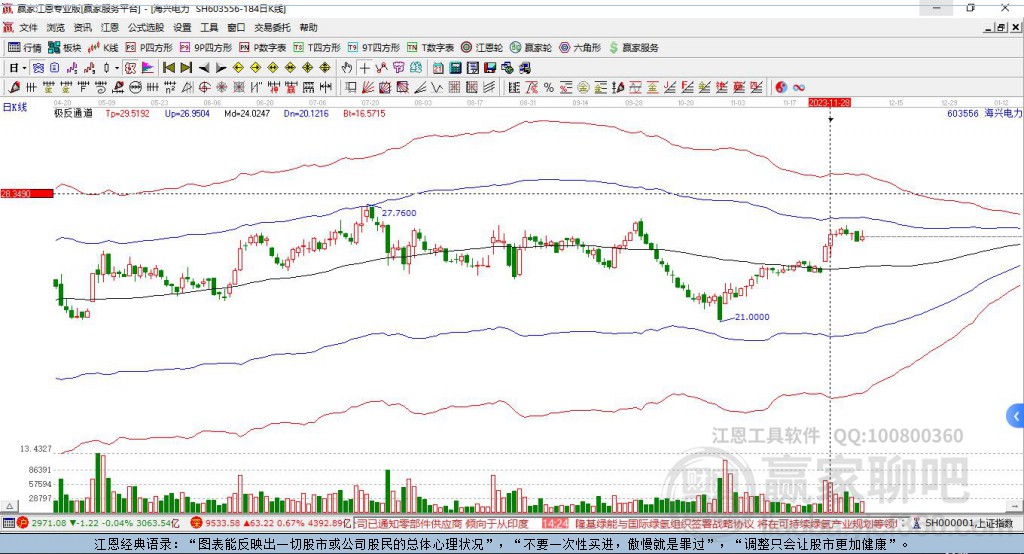The height and width of the screenshot is (554, 1024).
Task: Select the 2023-11-28 date marker
Action: [x=829, y=103]
